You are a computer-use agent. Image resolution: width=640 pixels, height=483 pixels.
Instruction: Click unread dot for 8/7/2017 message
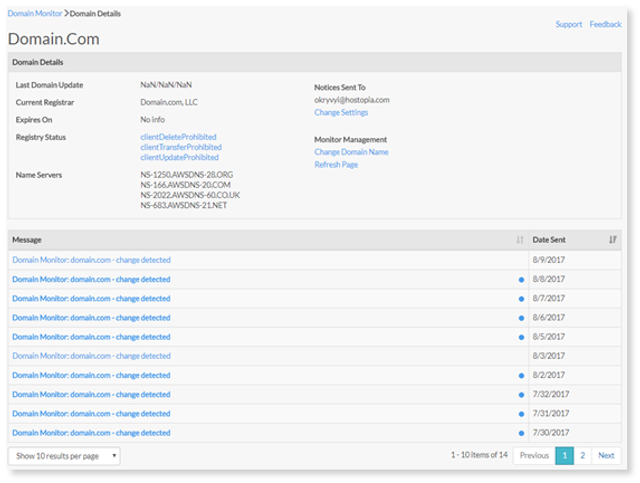click(521, 299)
